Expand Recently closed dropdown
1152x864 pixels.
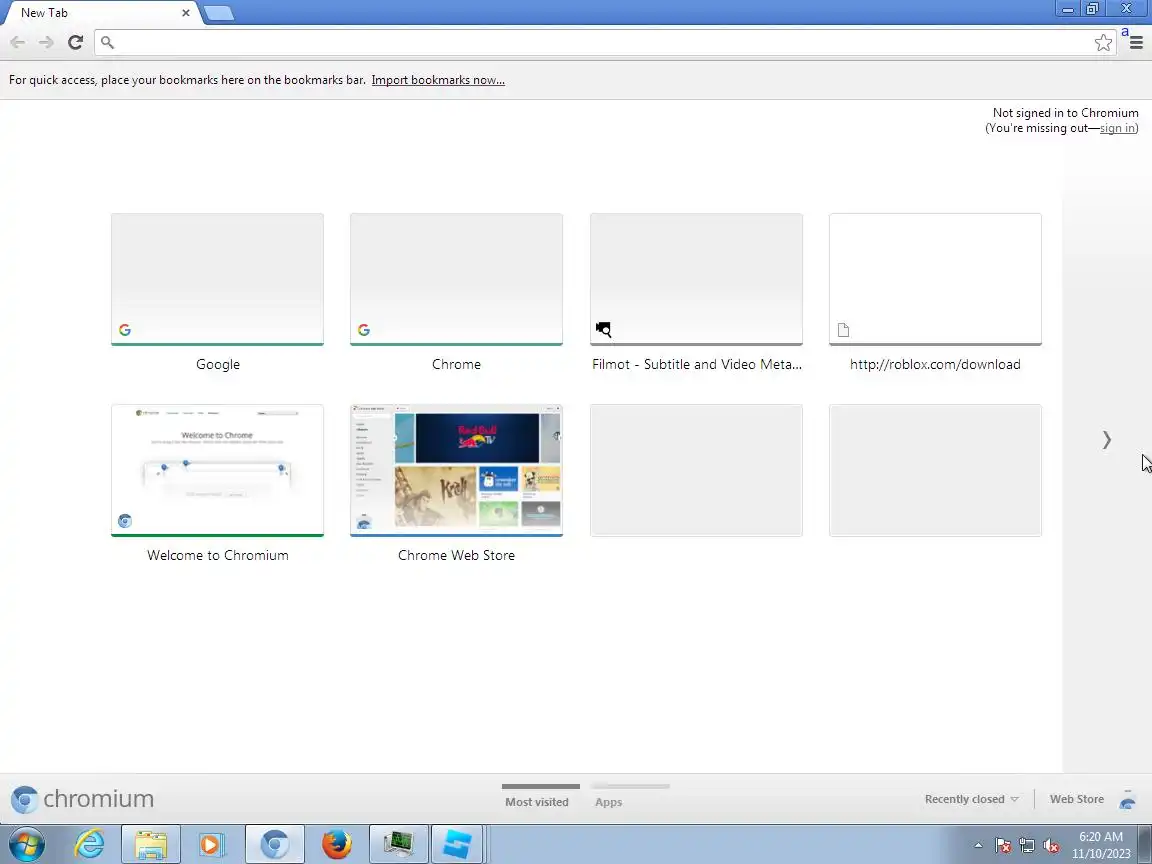(x=971, y=799)
